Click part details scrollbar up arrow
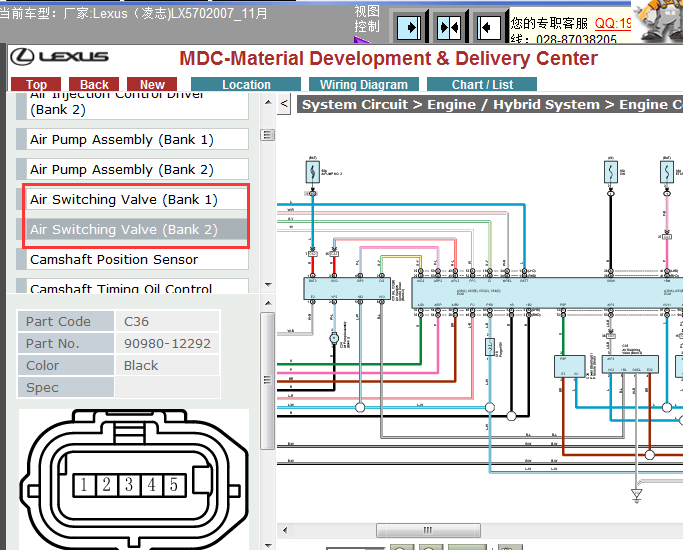 (268, 303)
